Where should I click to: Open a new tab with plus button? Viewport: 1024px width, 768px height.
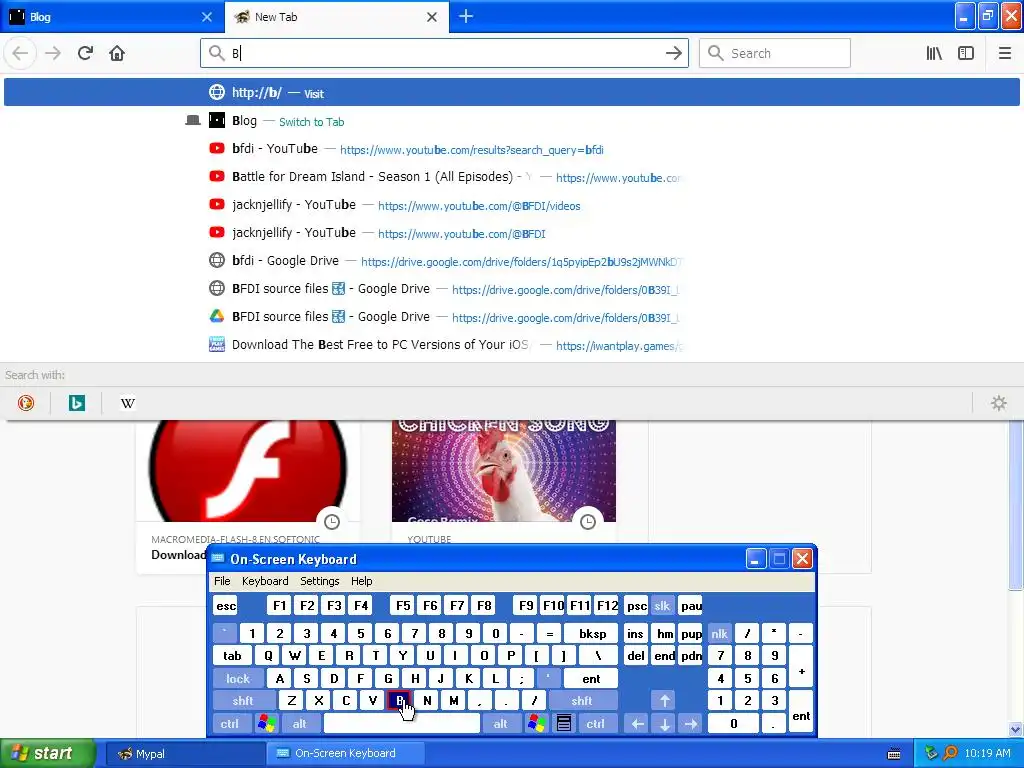tap(466, 16)
